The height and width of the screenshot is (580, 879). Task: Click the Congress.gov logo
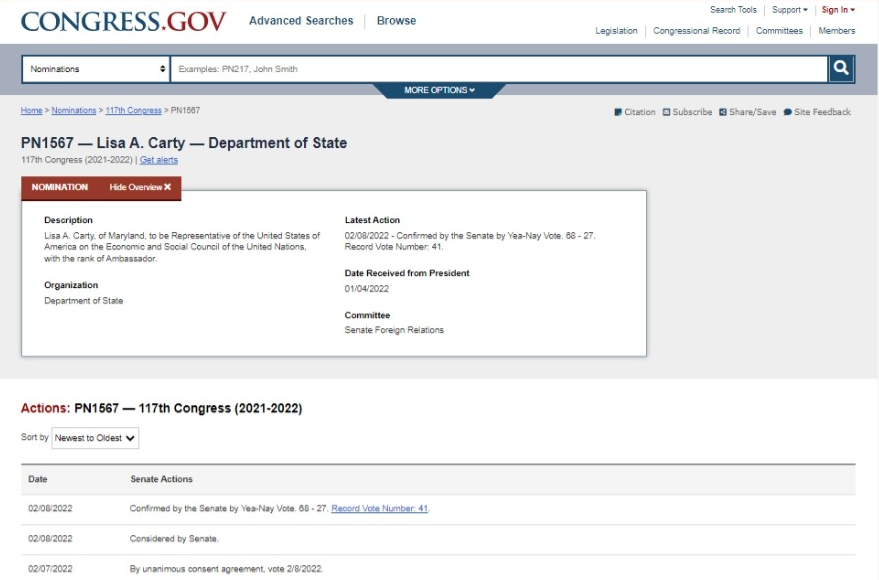pyautogui.click(x=123, y=21)
